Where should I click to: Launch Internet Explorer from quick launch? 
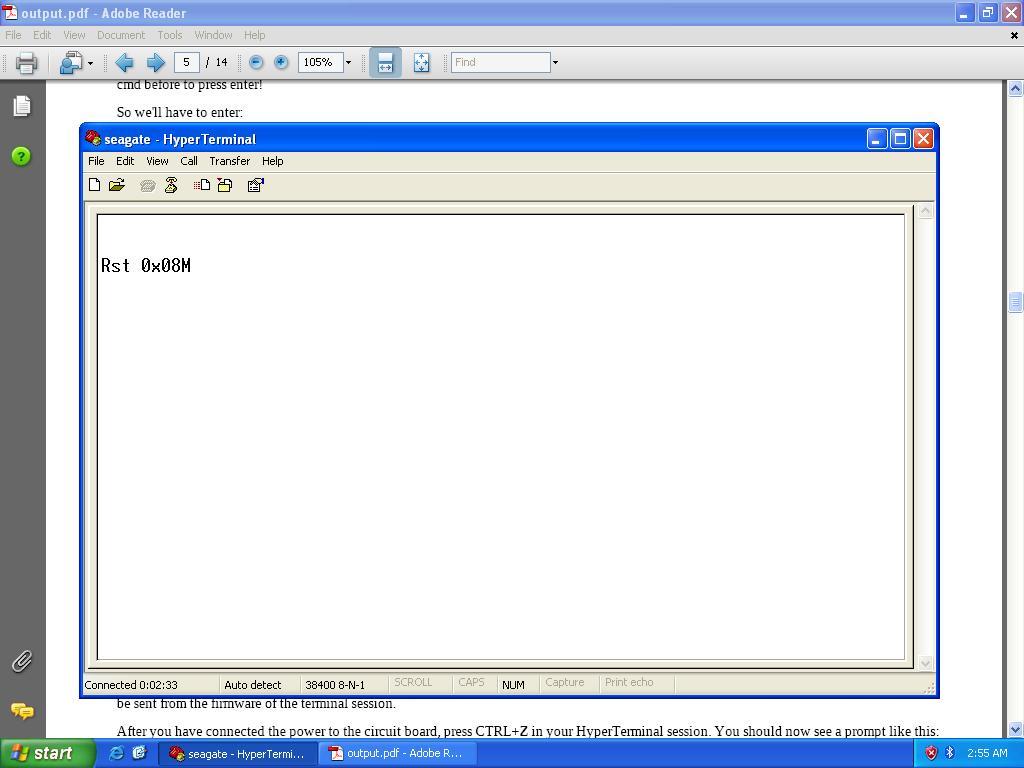(x=116, y=753)
